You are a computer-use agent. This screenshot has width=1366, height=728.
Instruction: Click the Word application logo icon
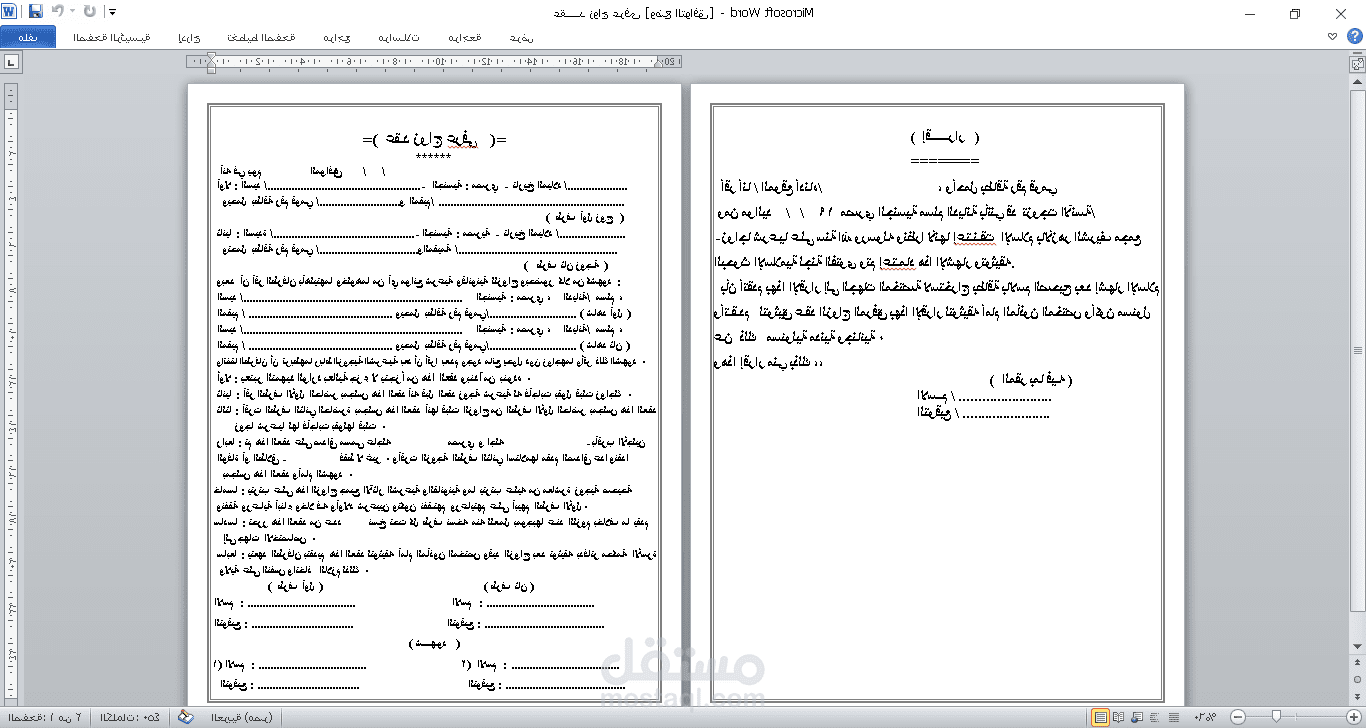point(11,12)
